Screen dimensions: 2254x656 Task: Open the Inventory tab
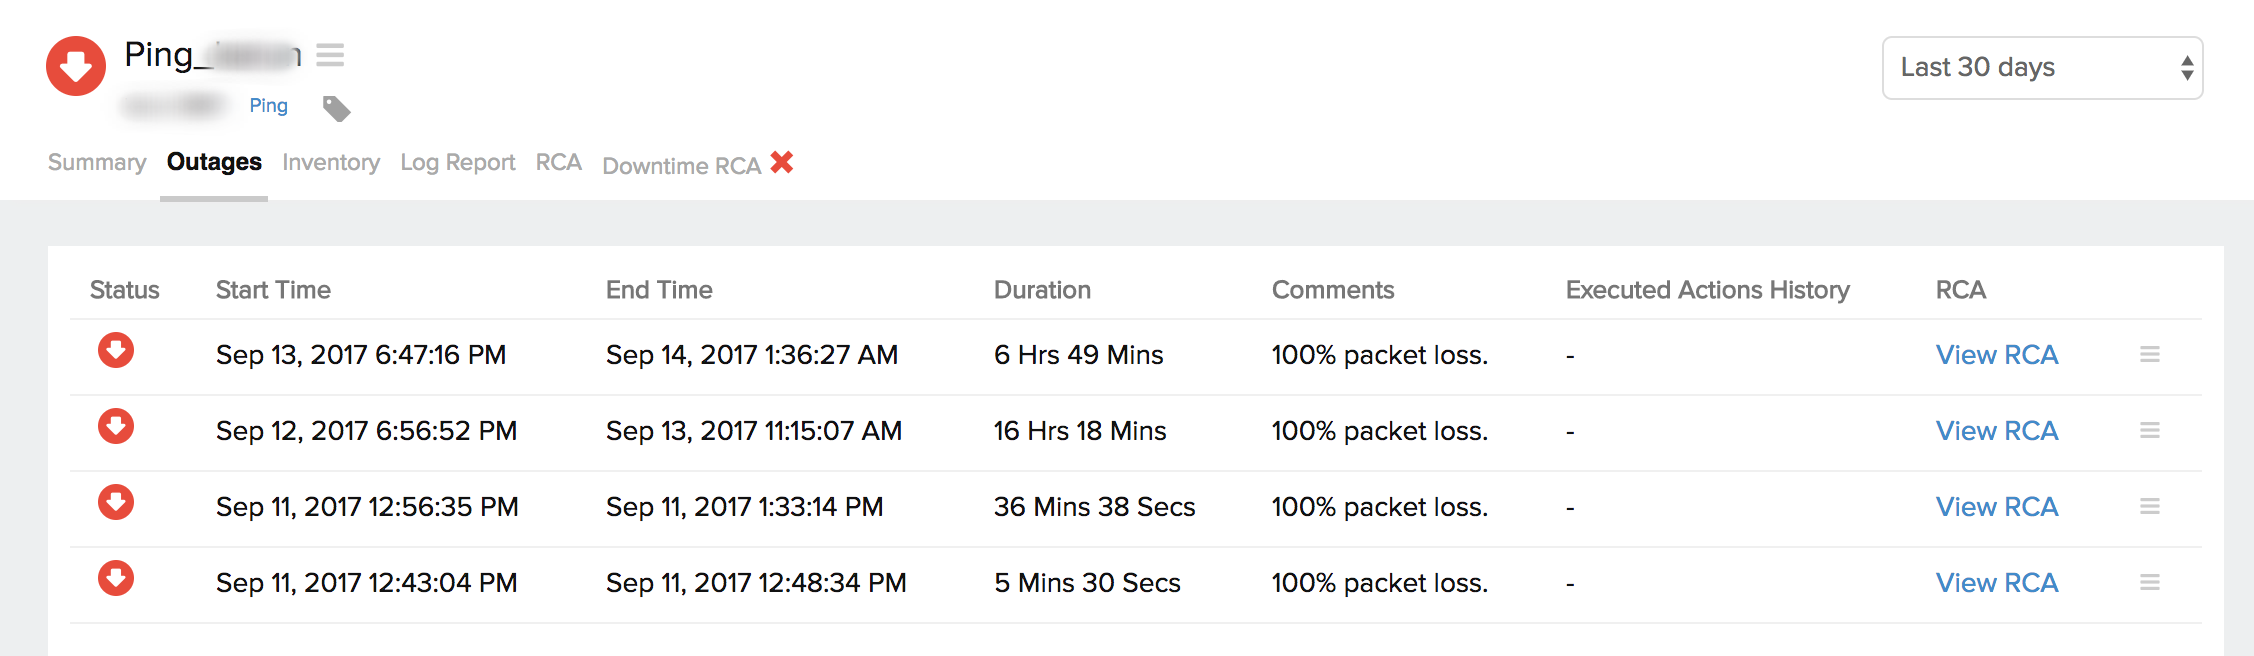[331, 163]
